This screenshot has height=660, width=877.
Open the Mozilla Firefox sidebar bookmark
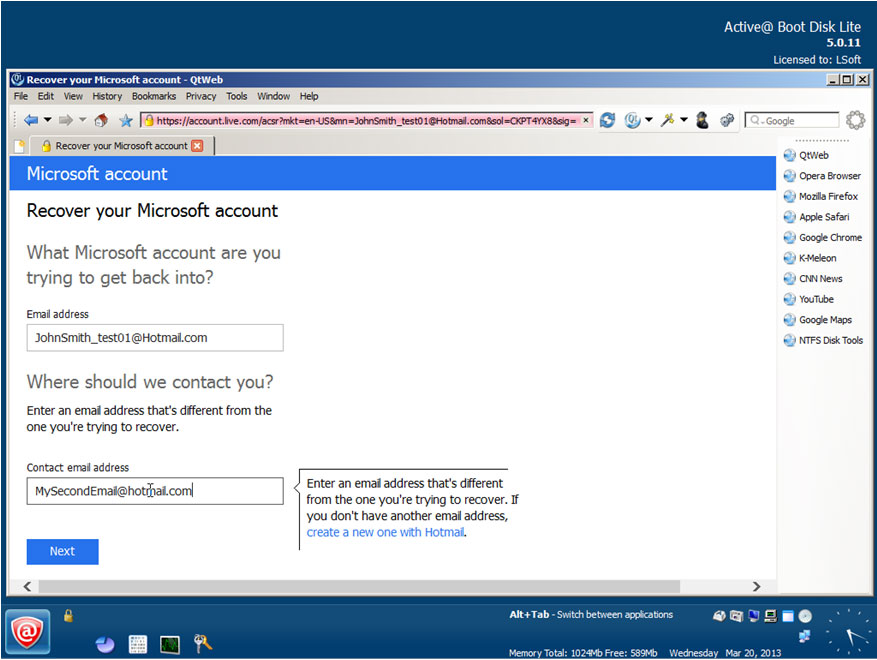pyautogui.click(x=821, y=196)
